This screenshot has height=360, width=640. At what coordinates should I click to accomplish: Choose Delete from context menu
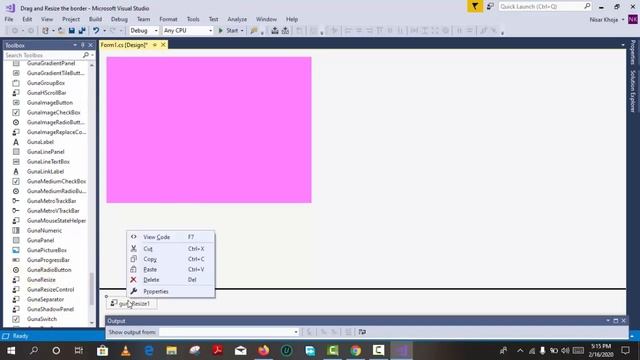coord(171,280)
